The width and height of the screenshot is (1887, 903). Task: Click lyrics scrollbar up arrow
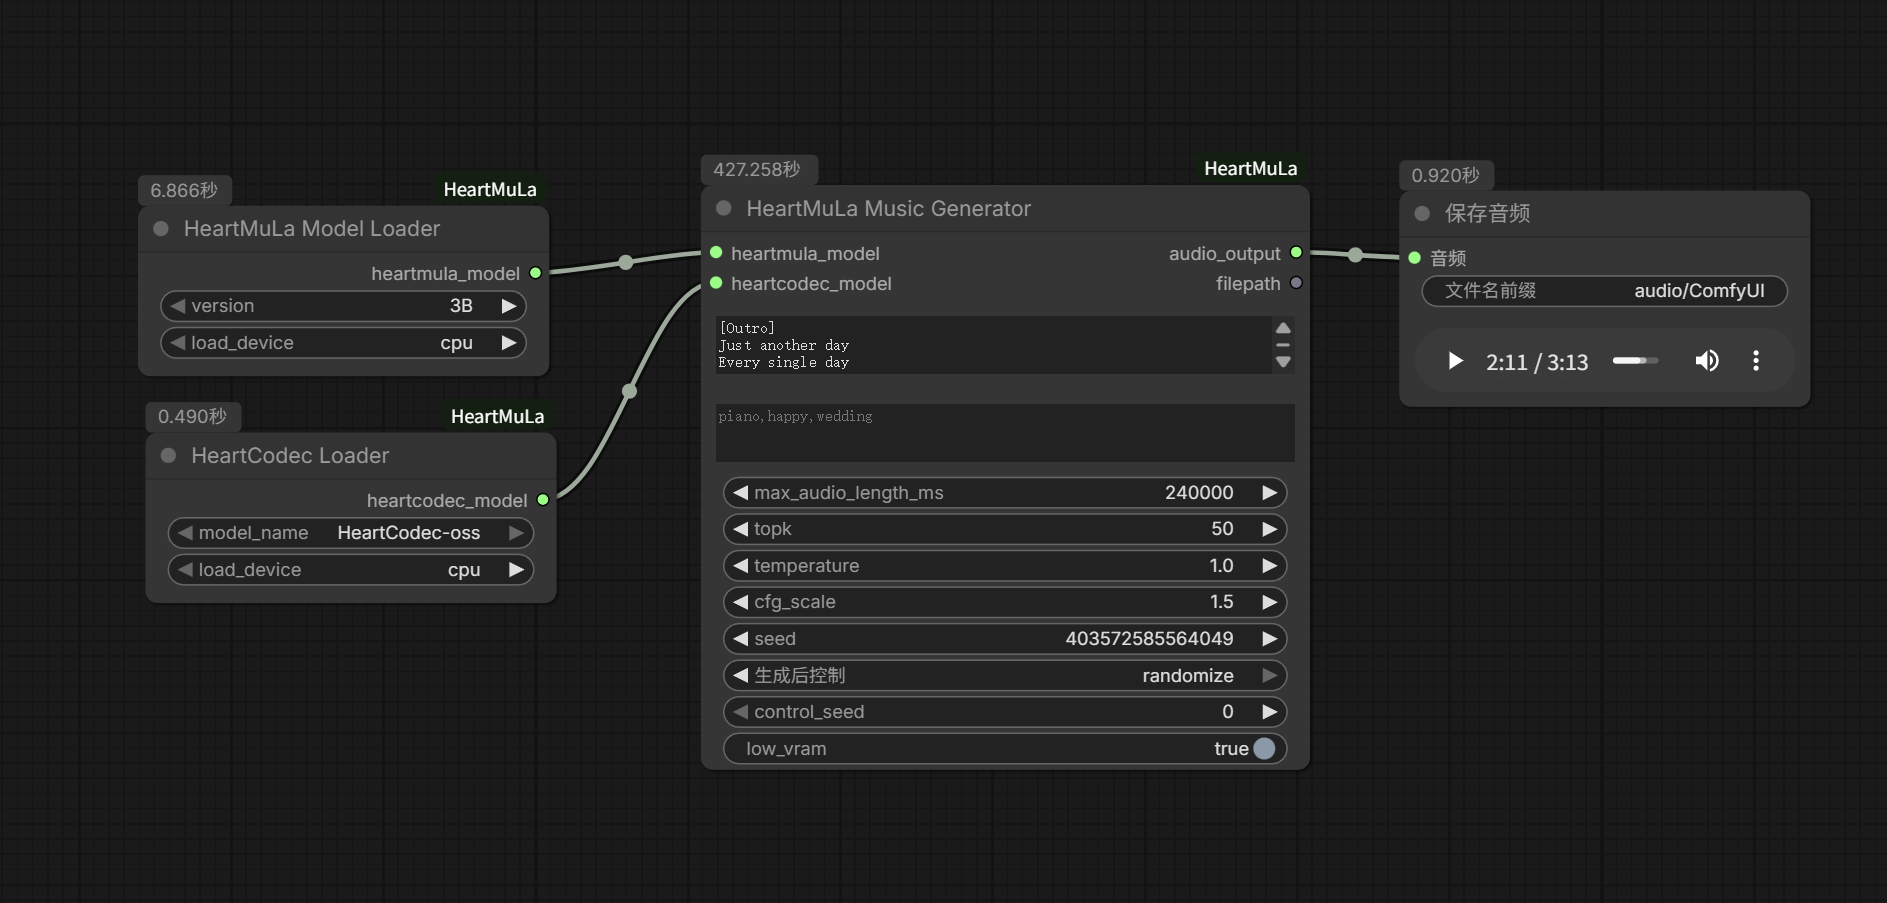pos(1283,328)
